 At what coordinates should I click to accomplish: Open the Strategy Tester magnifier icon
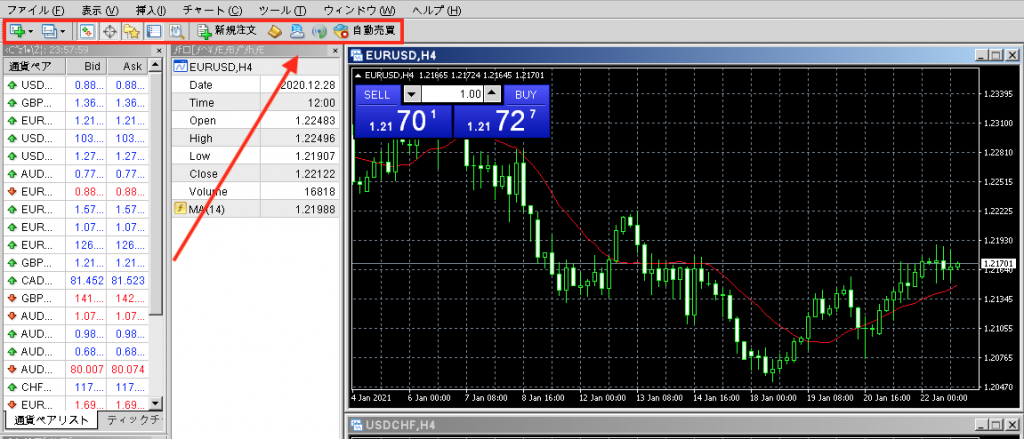[x=176, y=31]
